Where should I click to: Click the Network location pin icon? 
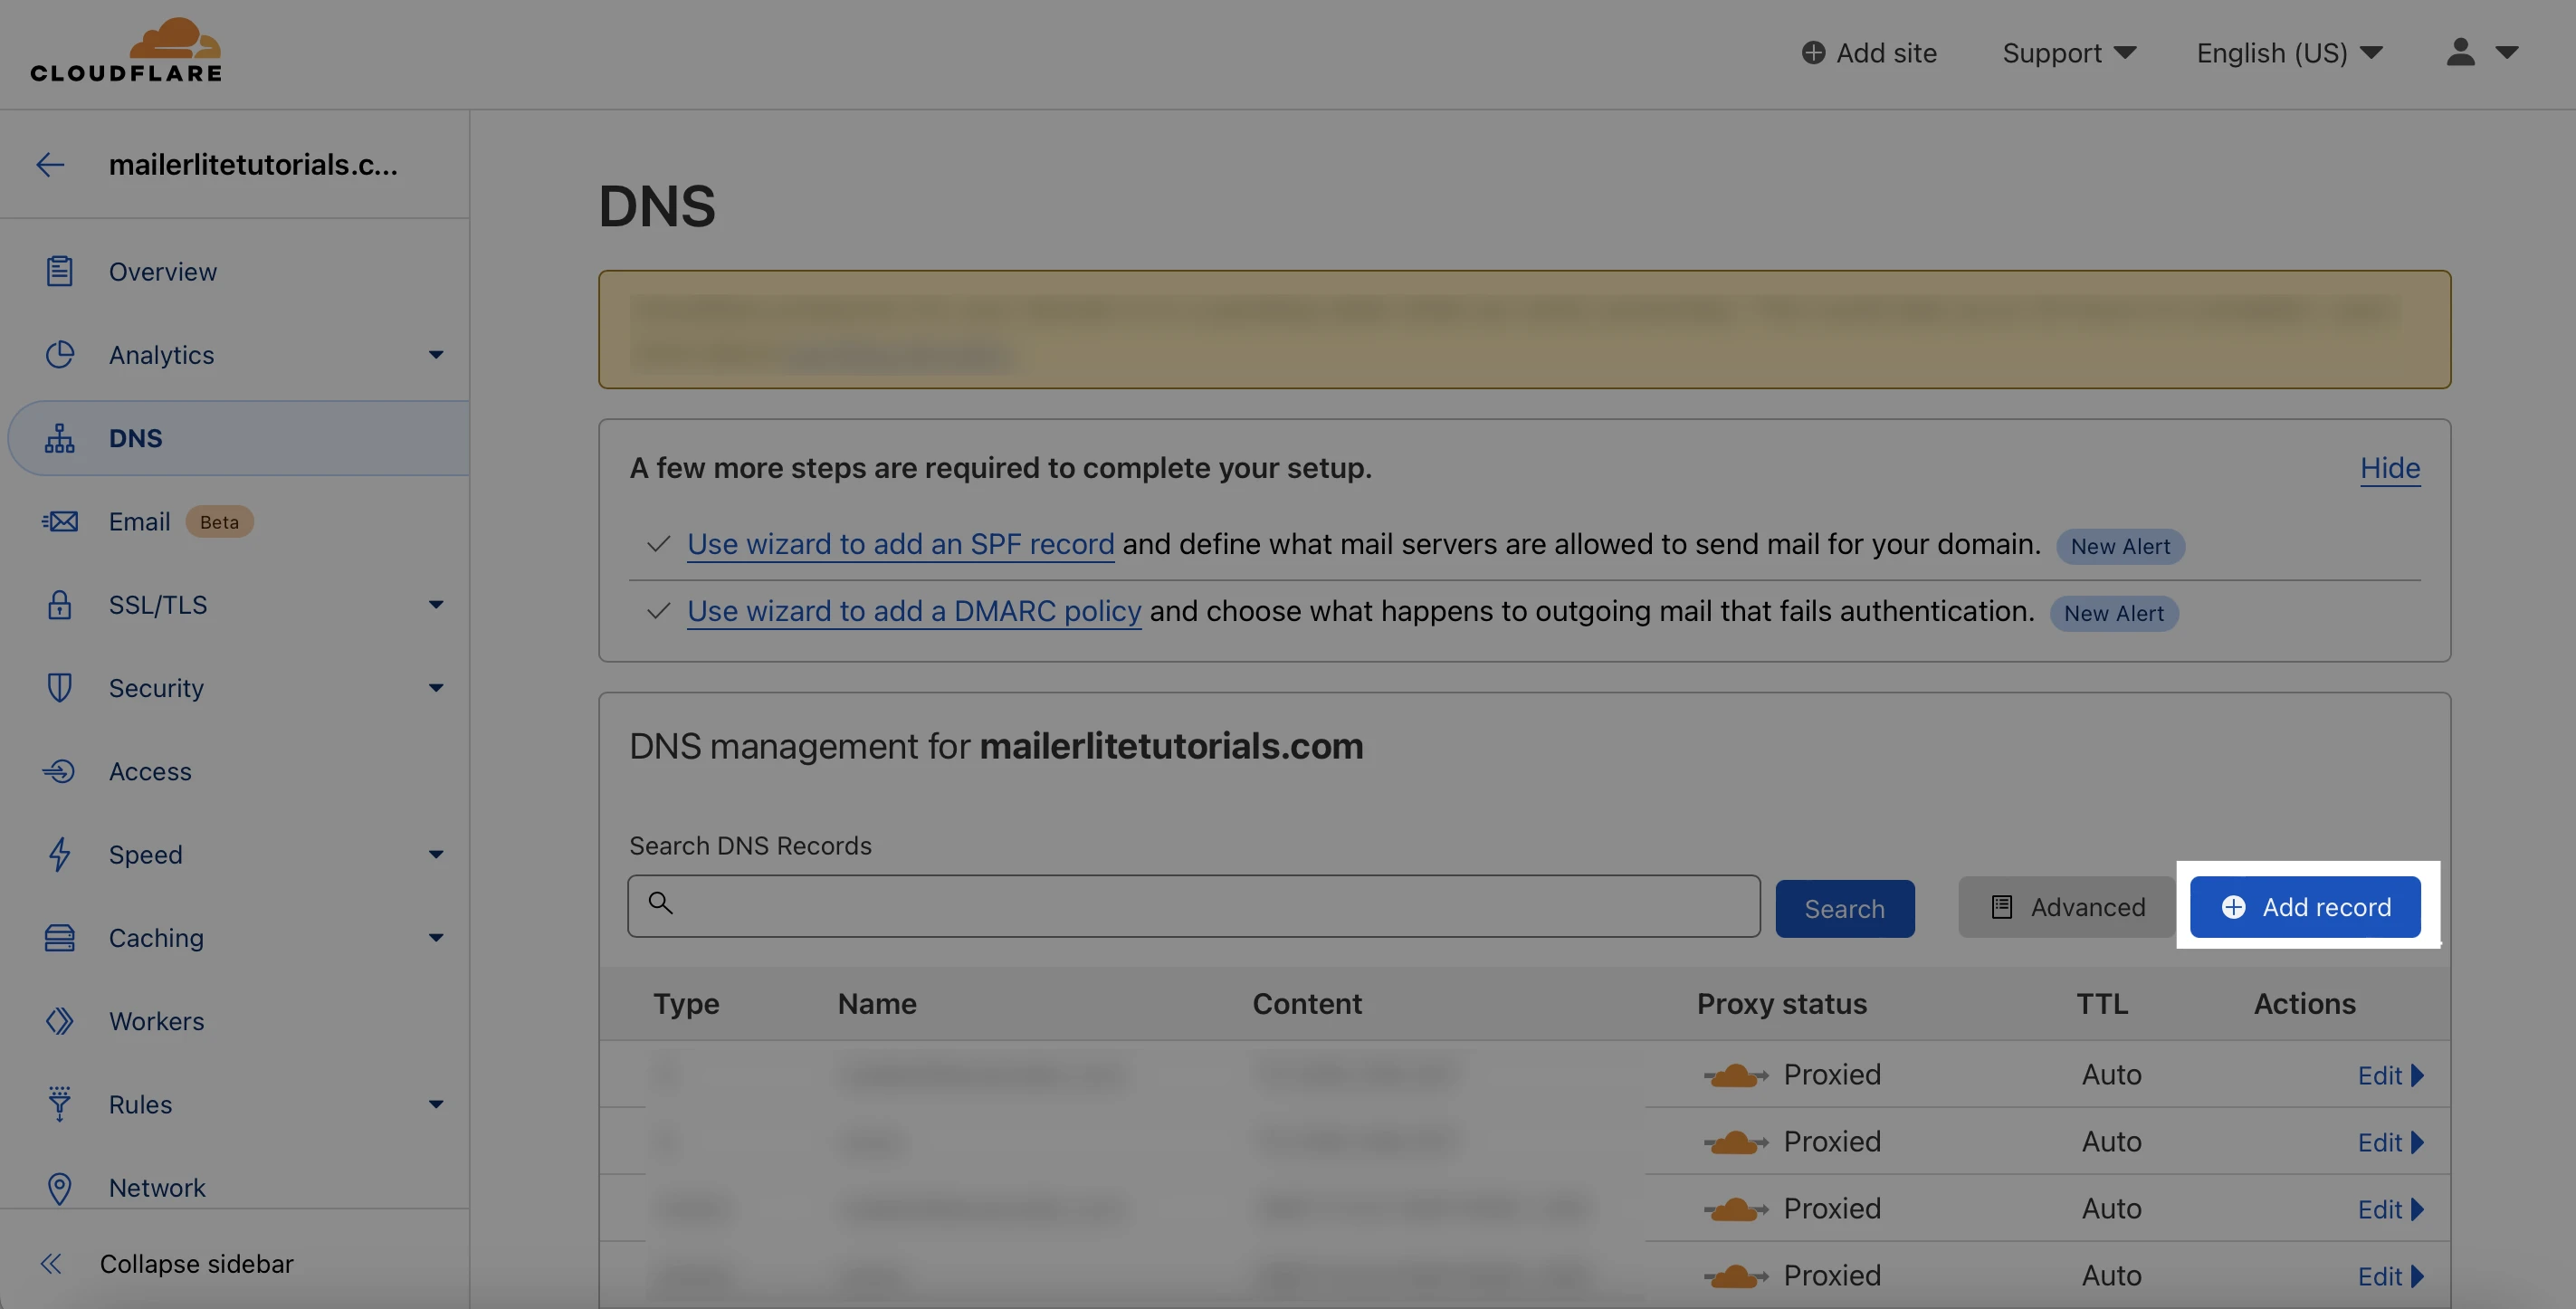59,1188
